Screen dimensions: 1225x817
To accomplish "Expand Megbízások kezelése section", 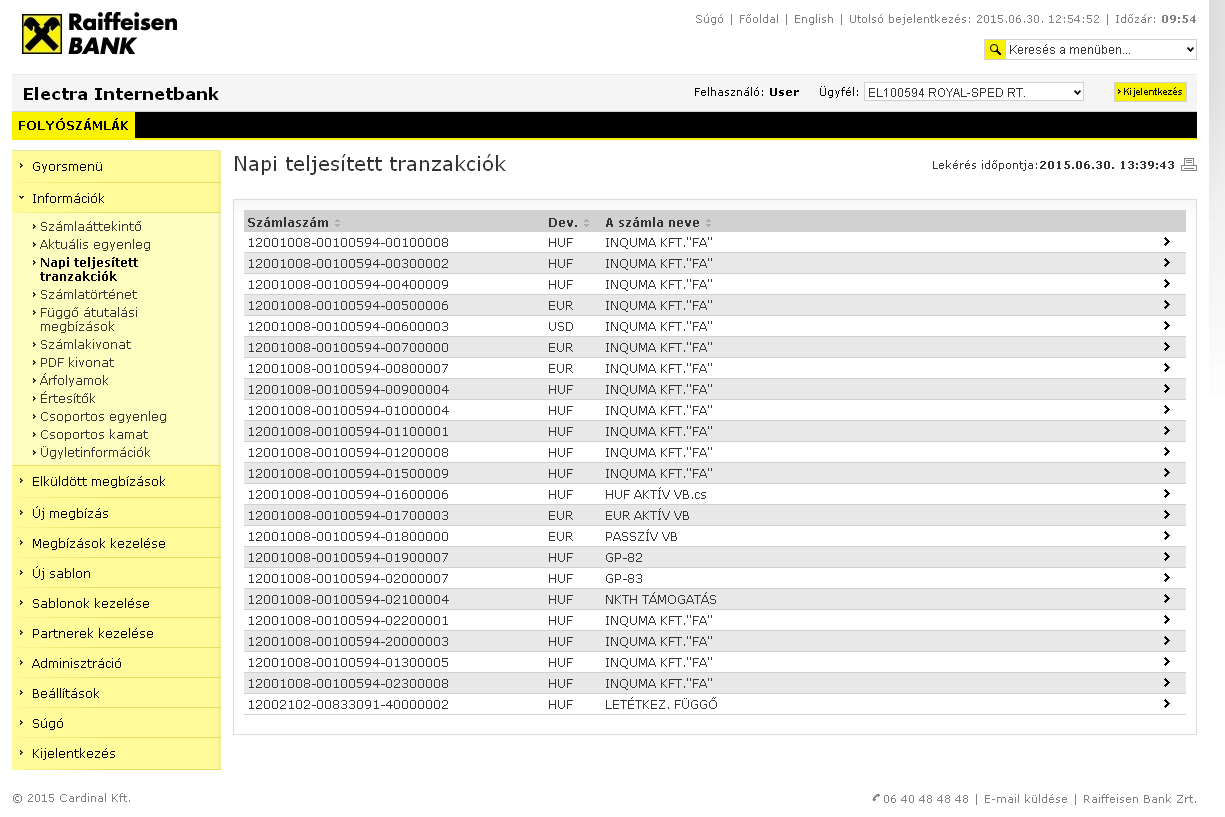I will coord(116,543).
